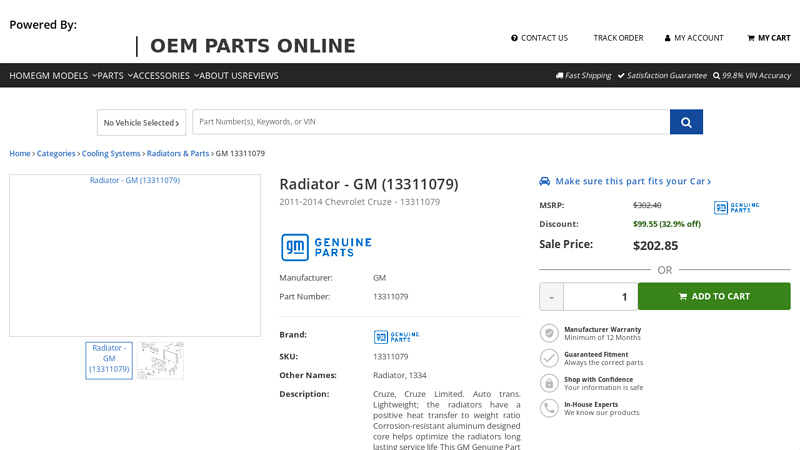Select the radiator diagram thumbnail

click(x=160, y=360)
